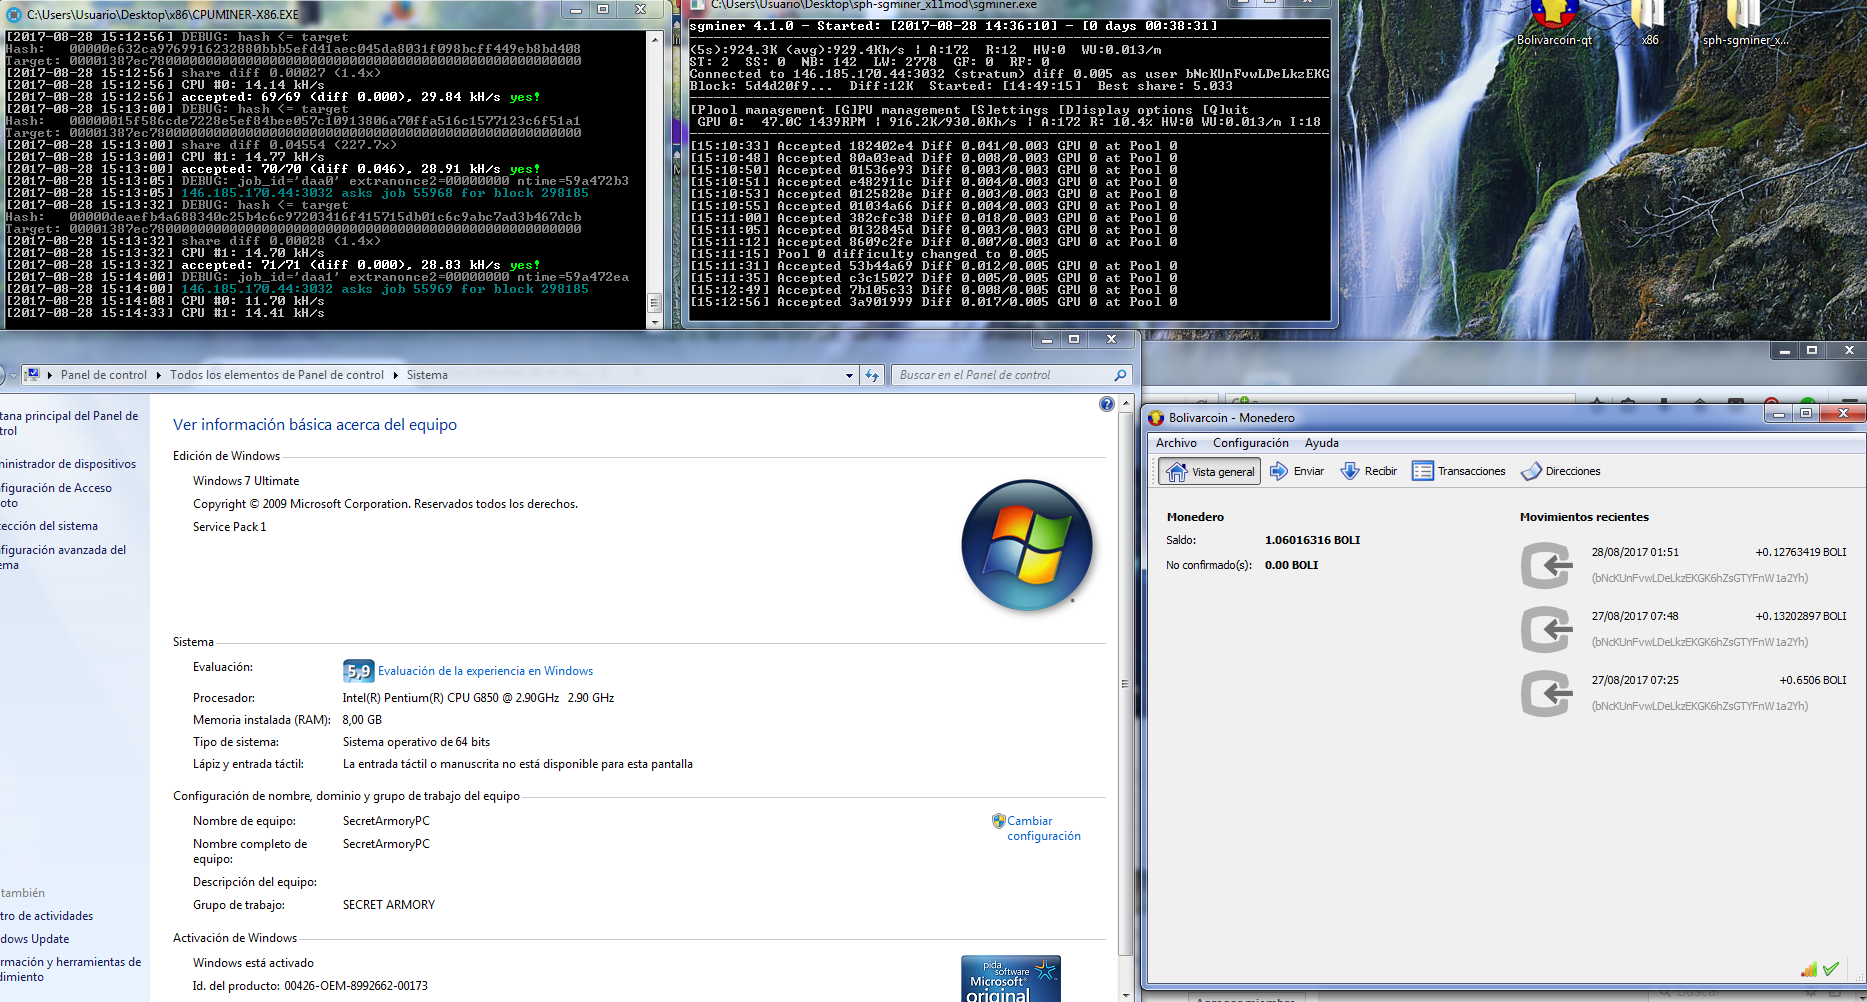The height and width of the screenshot is (1002, 1867).
Task: Click the received-transaction icon dated 28/08/2017 01:51
Action: pyautogui.click(x=1546, y=565)
